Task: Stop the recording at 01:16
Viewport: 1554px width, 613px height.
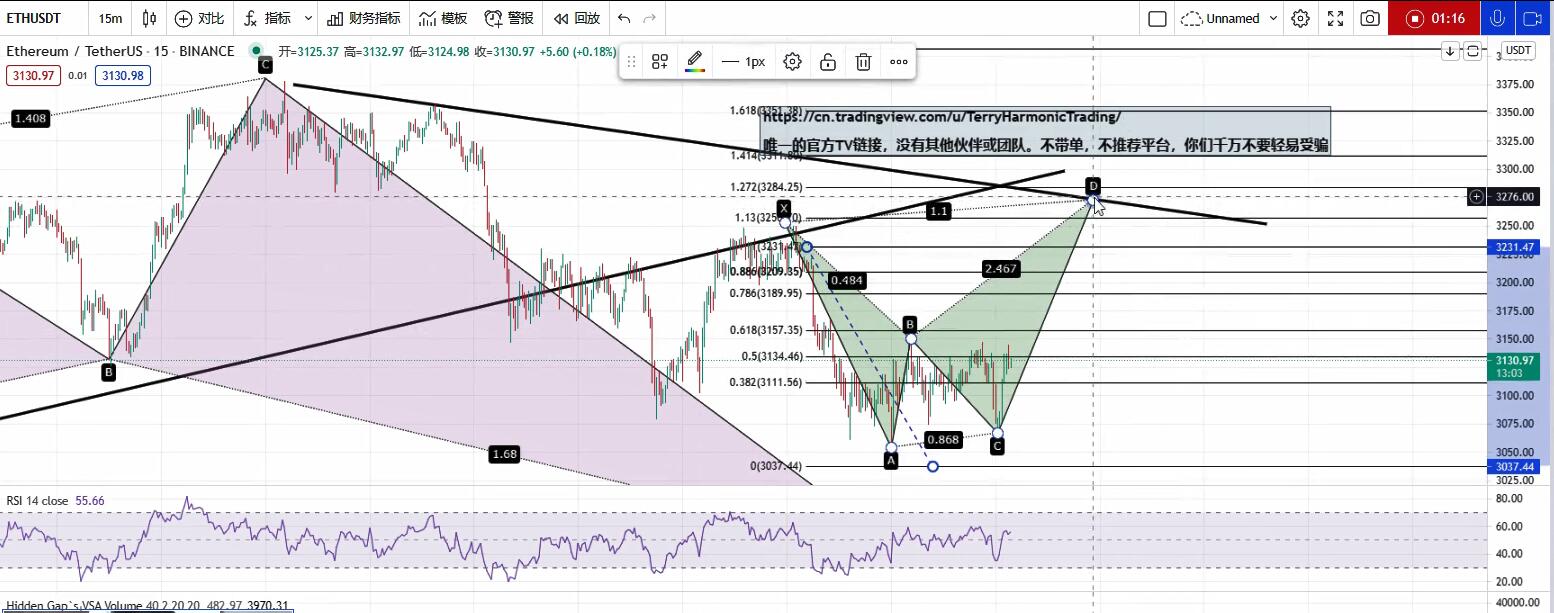Action: click(1434, 18)
